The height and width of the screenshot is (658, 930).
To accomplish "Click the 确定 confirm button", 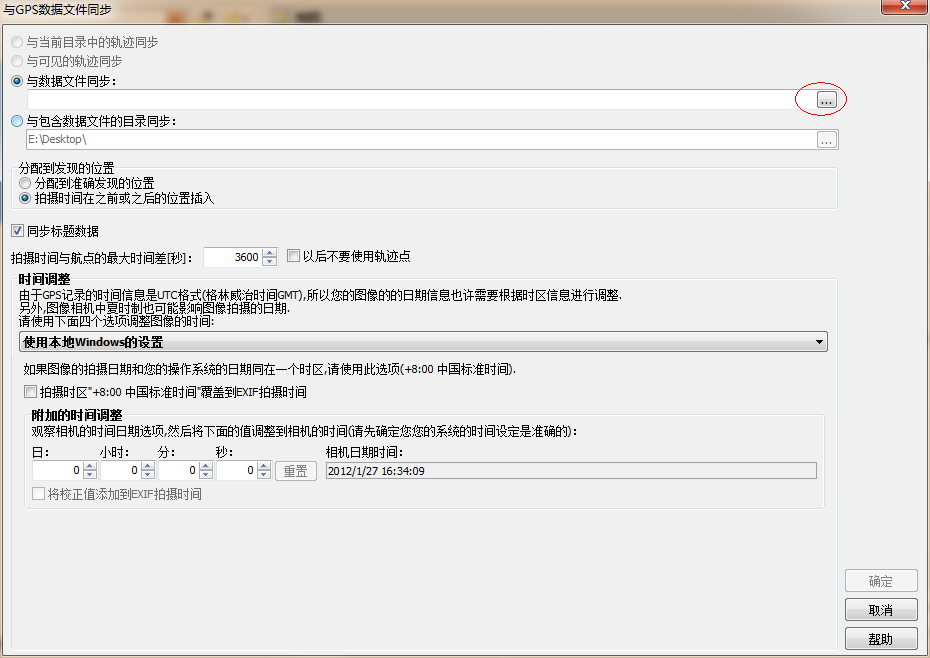I will pos(881,581).
